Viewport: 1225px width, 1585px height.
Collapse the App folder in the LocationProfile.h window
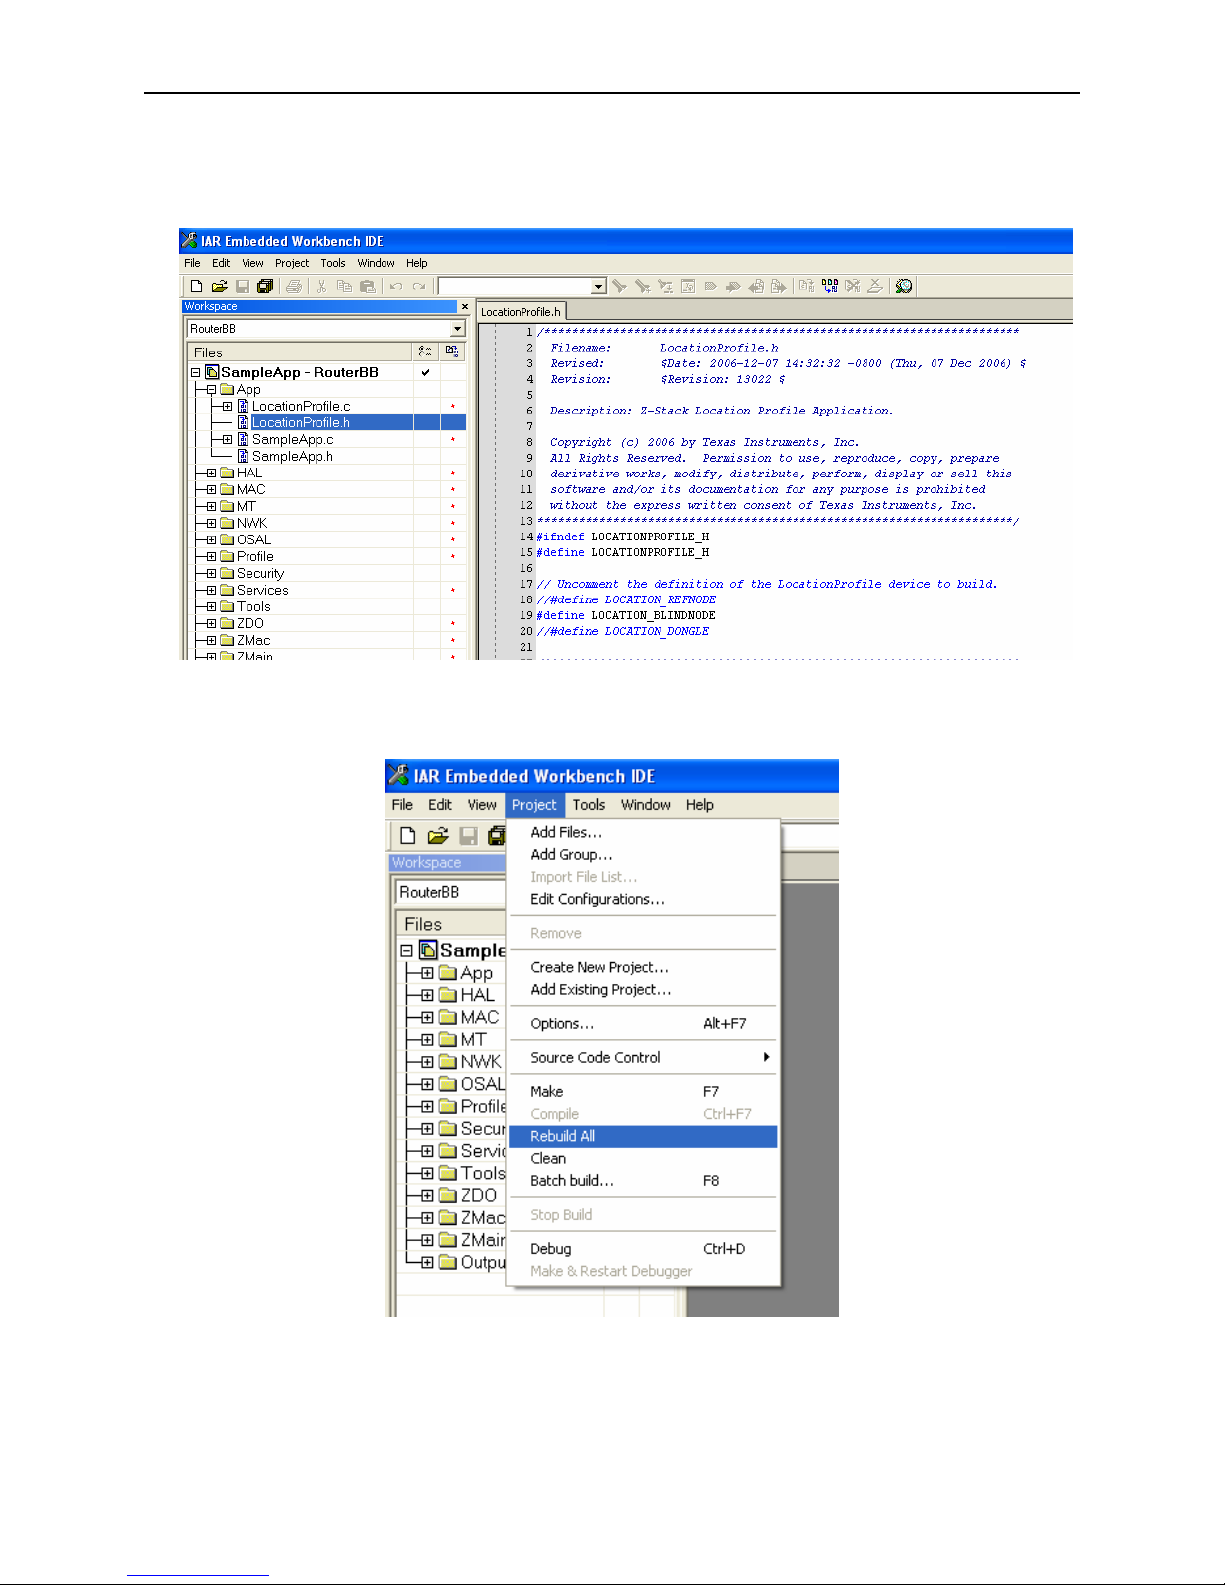pyautogui.click(x=211, y=389)
